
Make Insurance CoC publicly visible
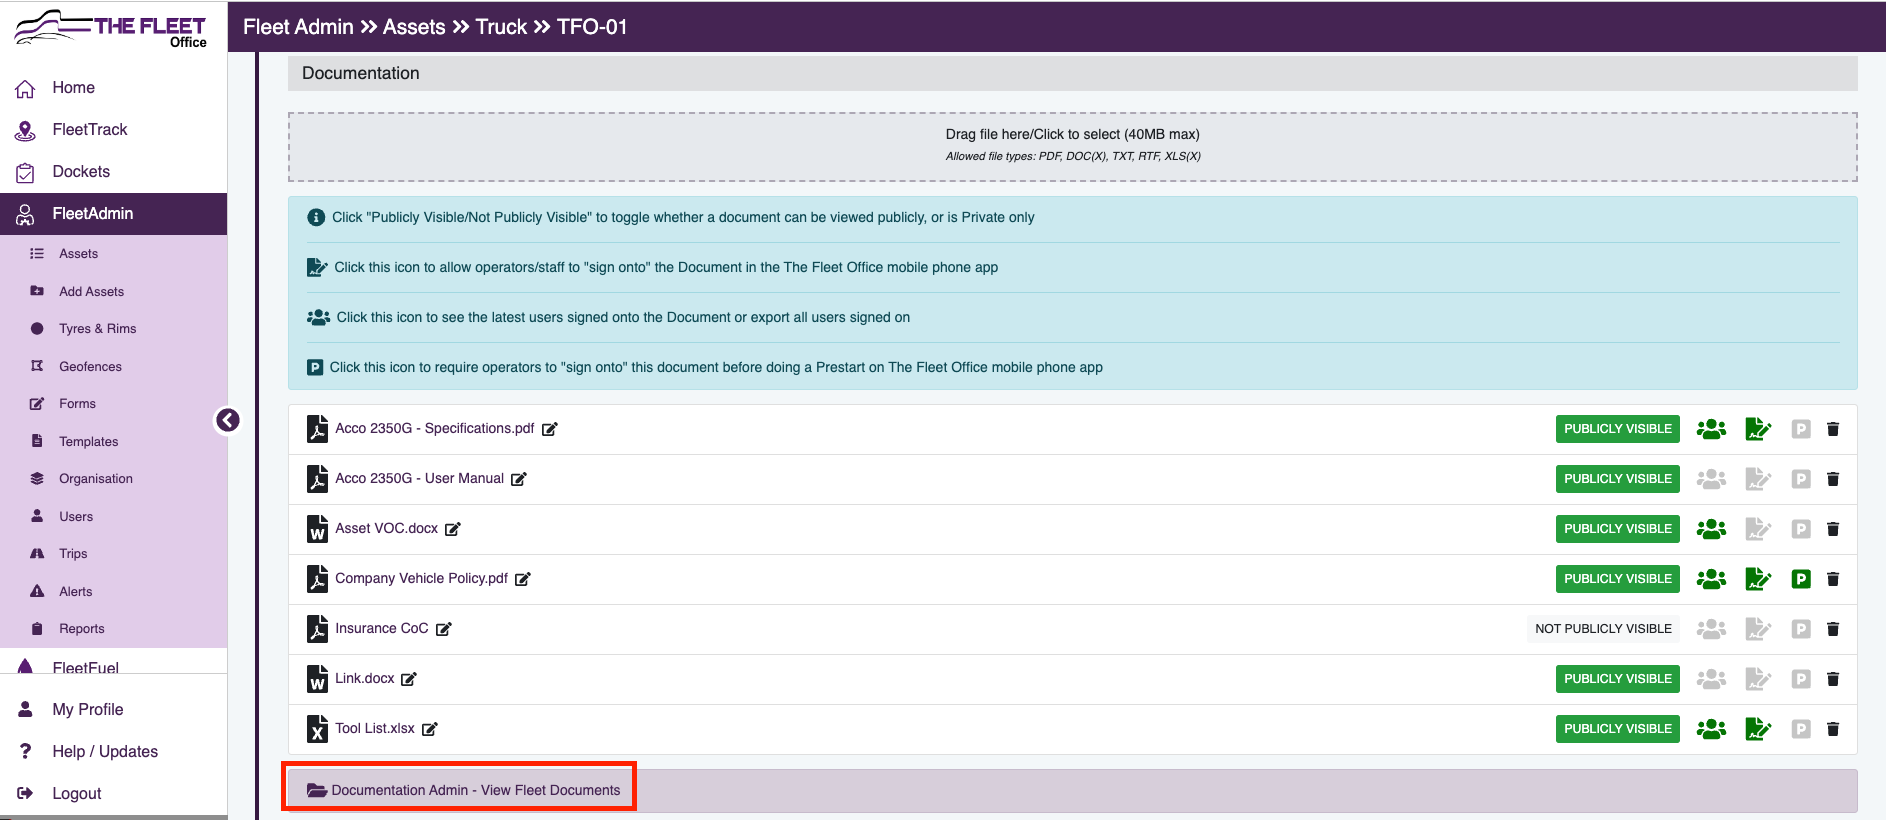pos(1603,629)
